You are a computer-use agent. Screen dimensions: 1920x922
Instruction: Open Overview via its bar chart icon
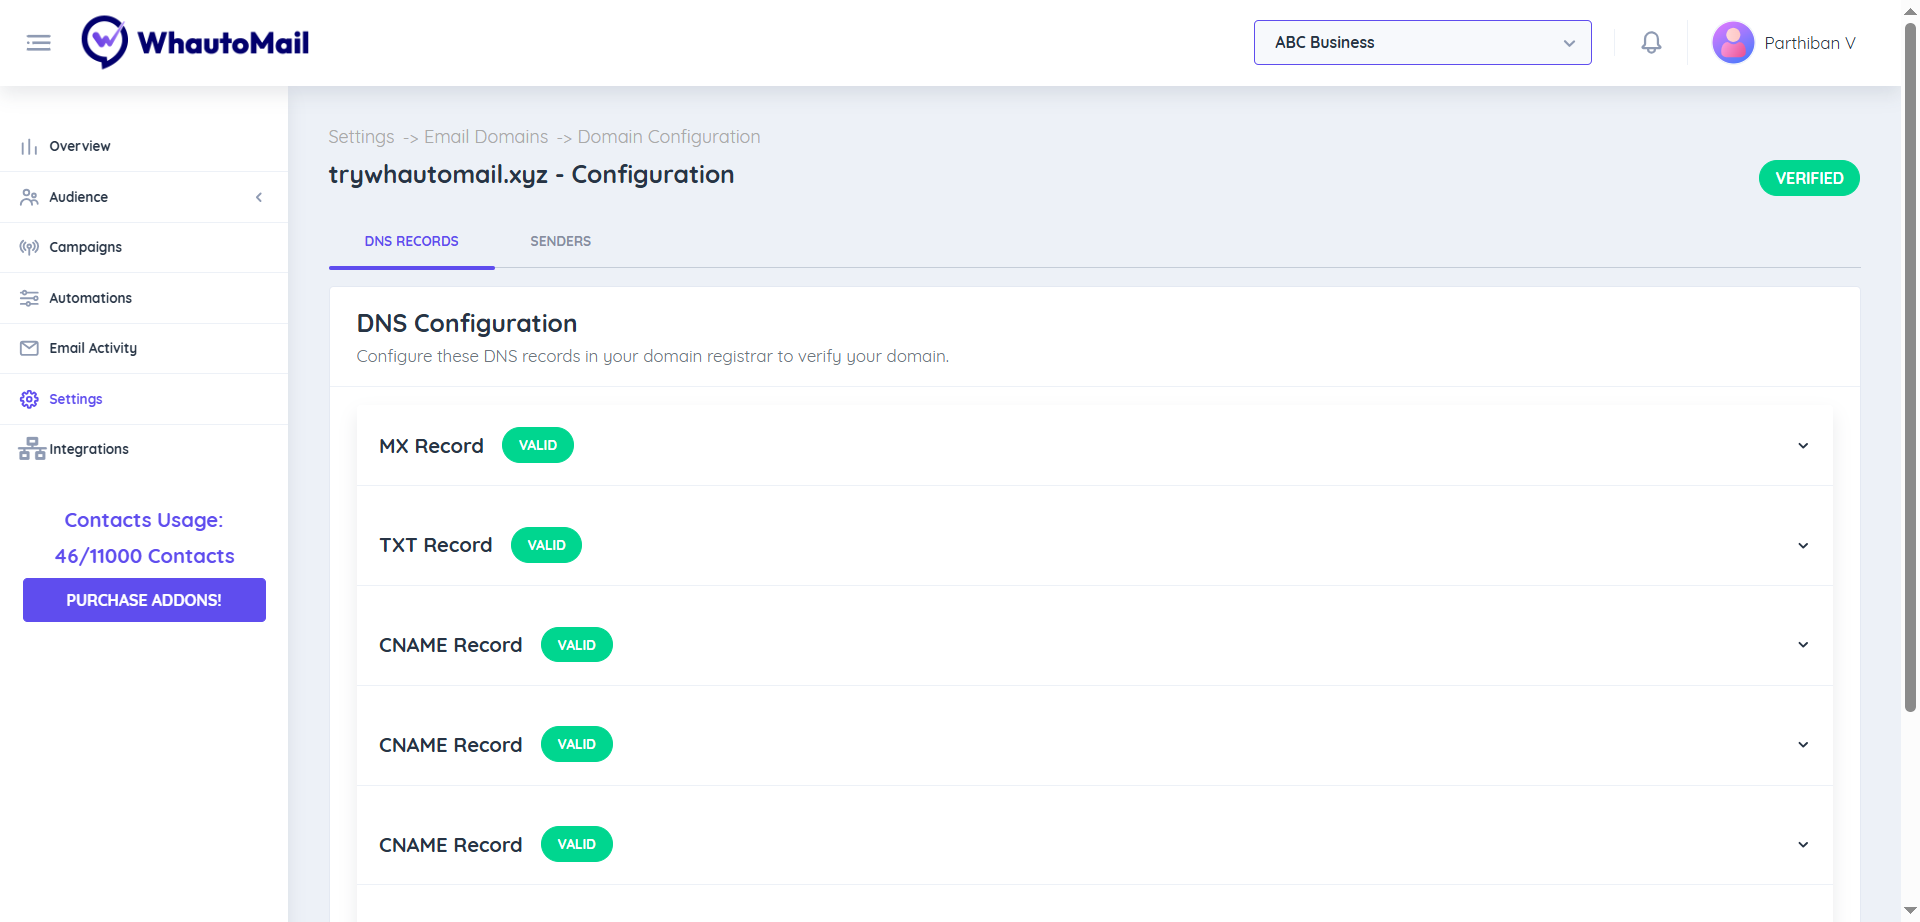[x=29, y=147]
